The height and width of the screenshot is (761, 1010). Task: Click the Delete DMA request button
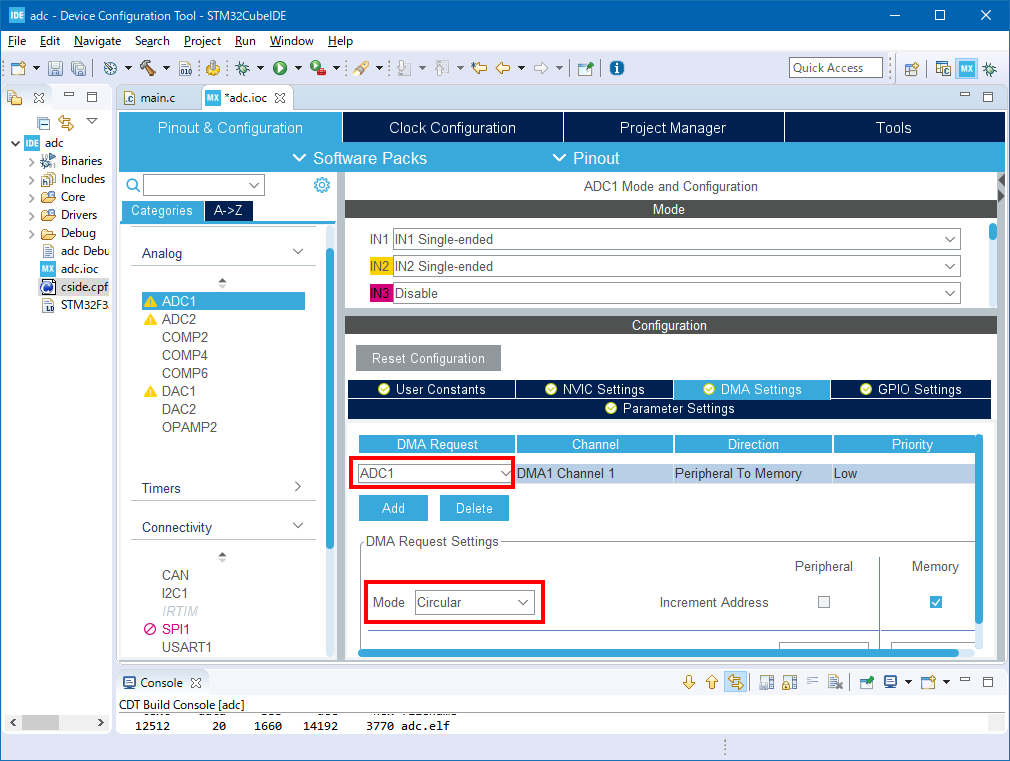point(474,508)
